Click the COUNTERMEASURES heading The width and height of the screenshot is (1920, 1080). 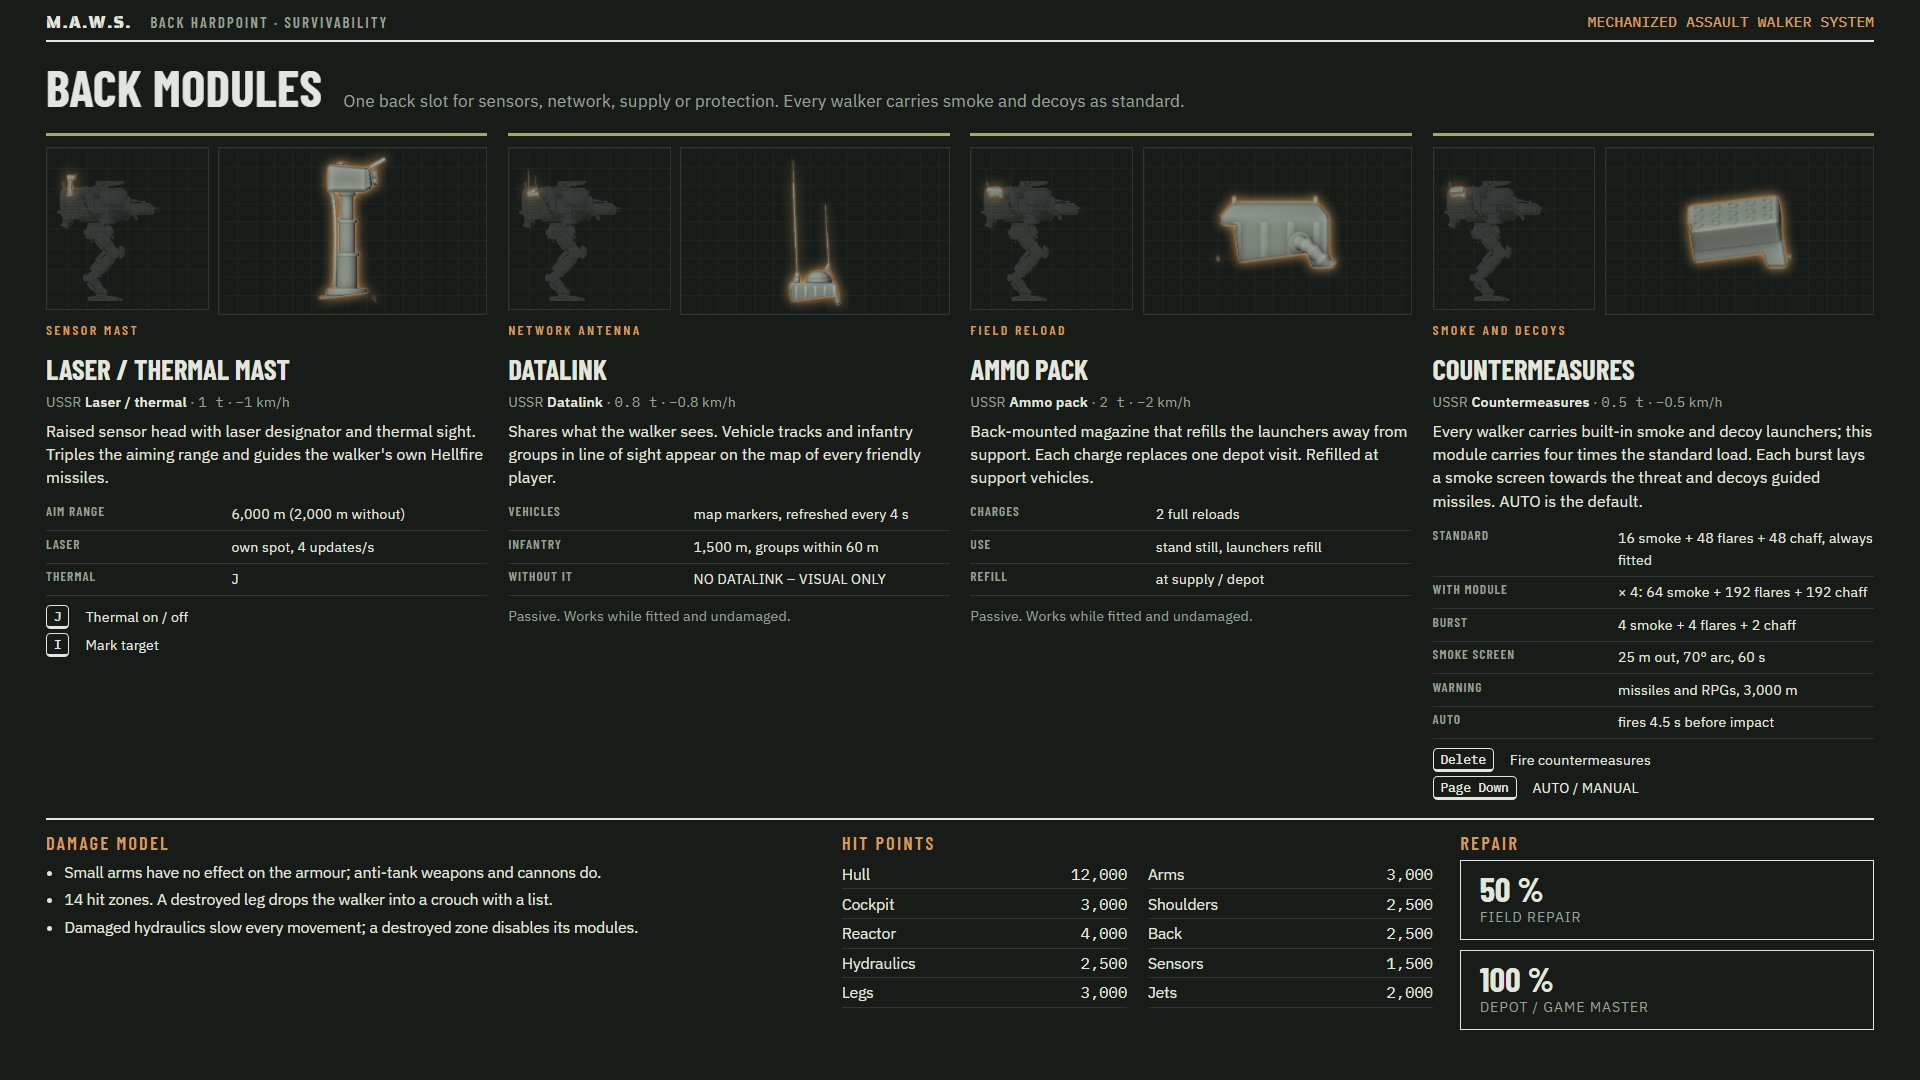point(1533,371)
